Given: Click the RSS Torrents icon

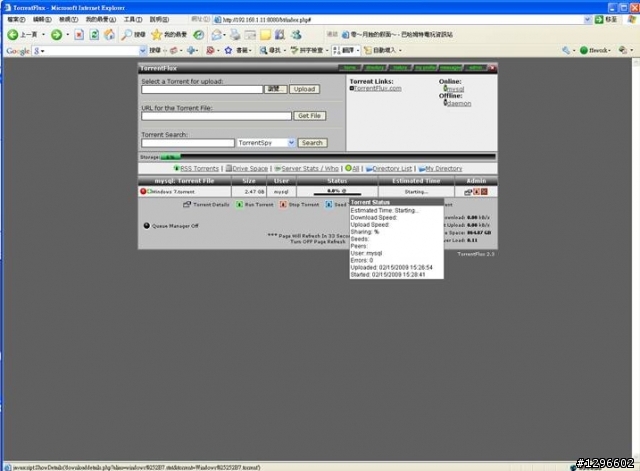Looking at the screenshot, I should point(176,168).
